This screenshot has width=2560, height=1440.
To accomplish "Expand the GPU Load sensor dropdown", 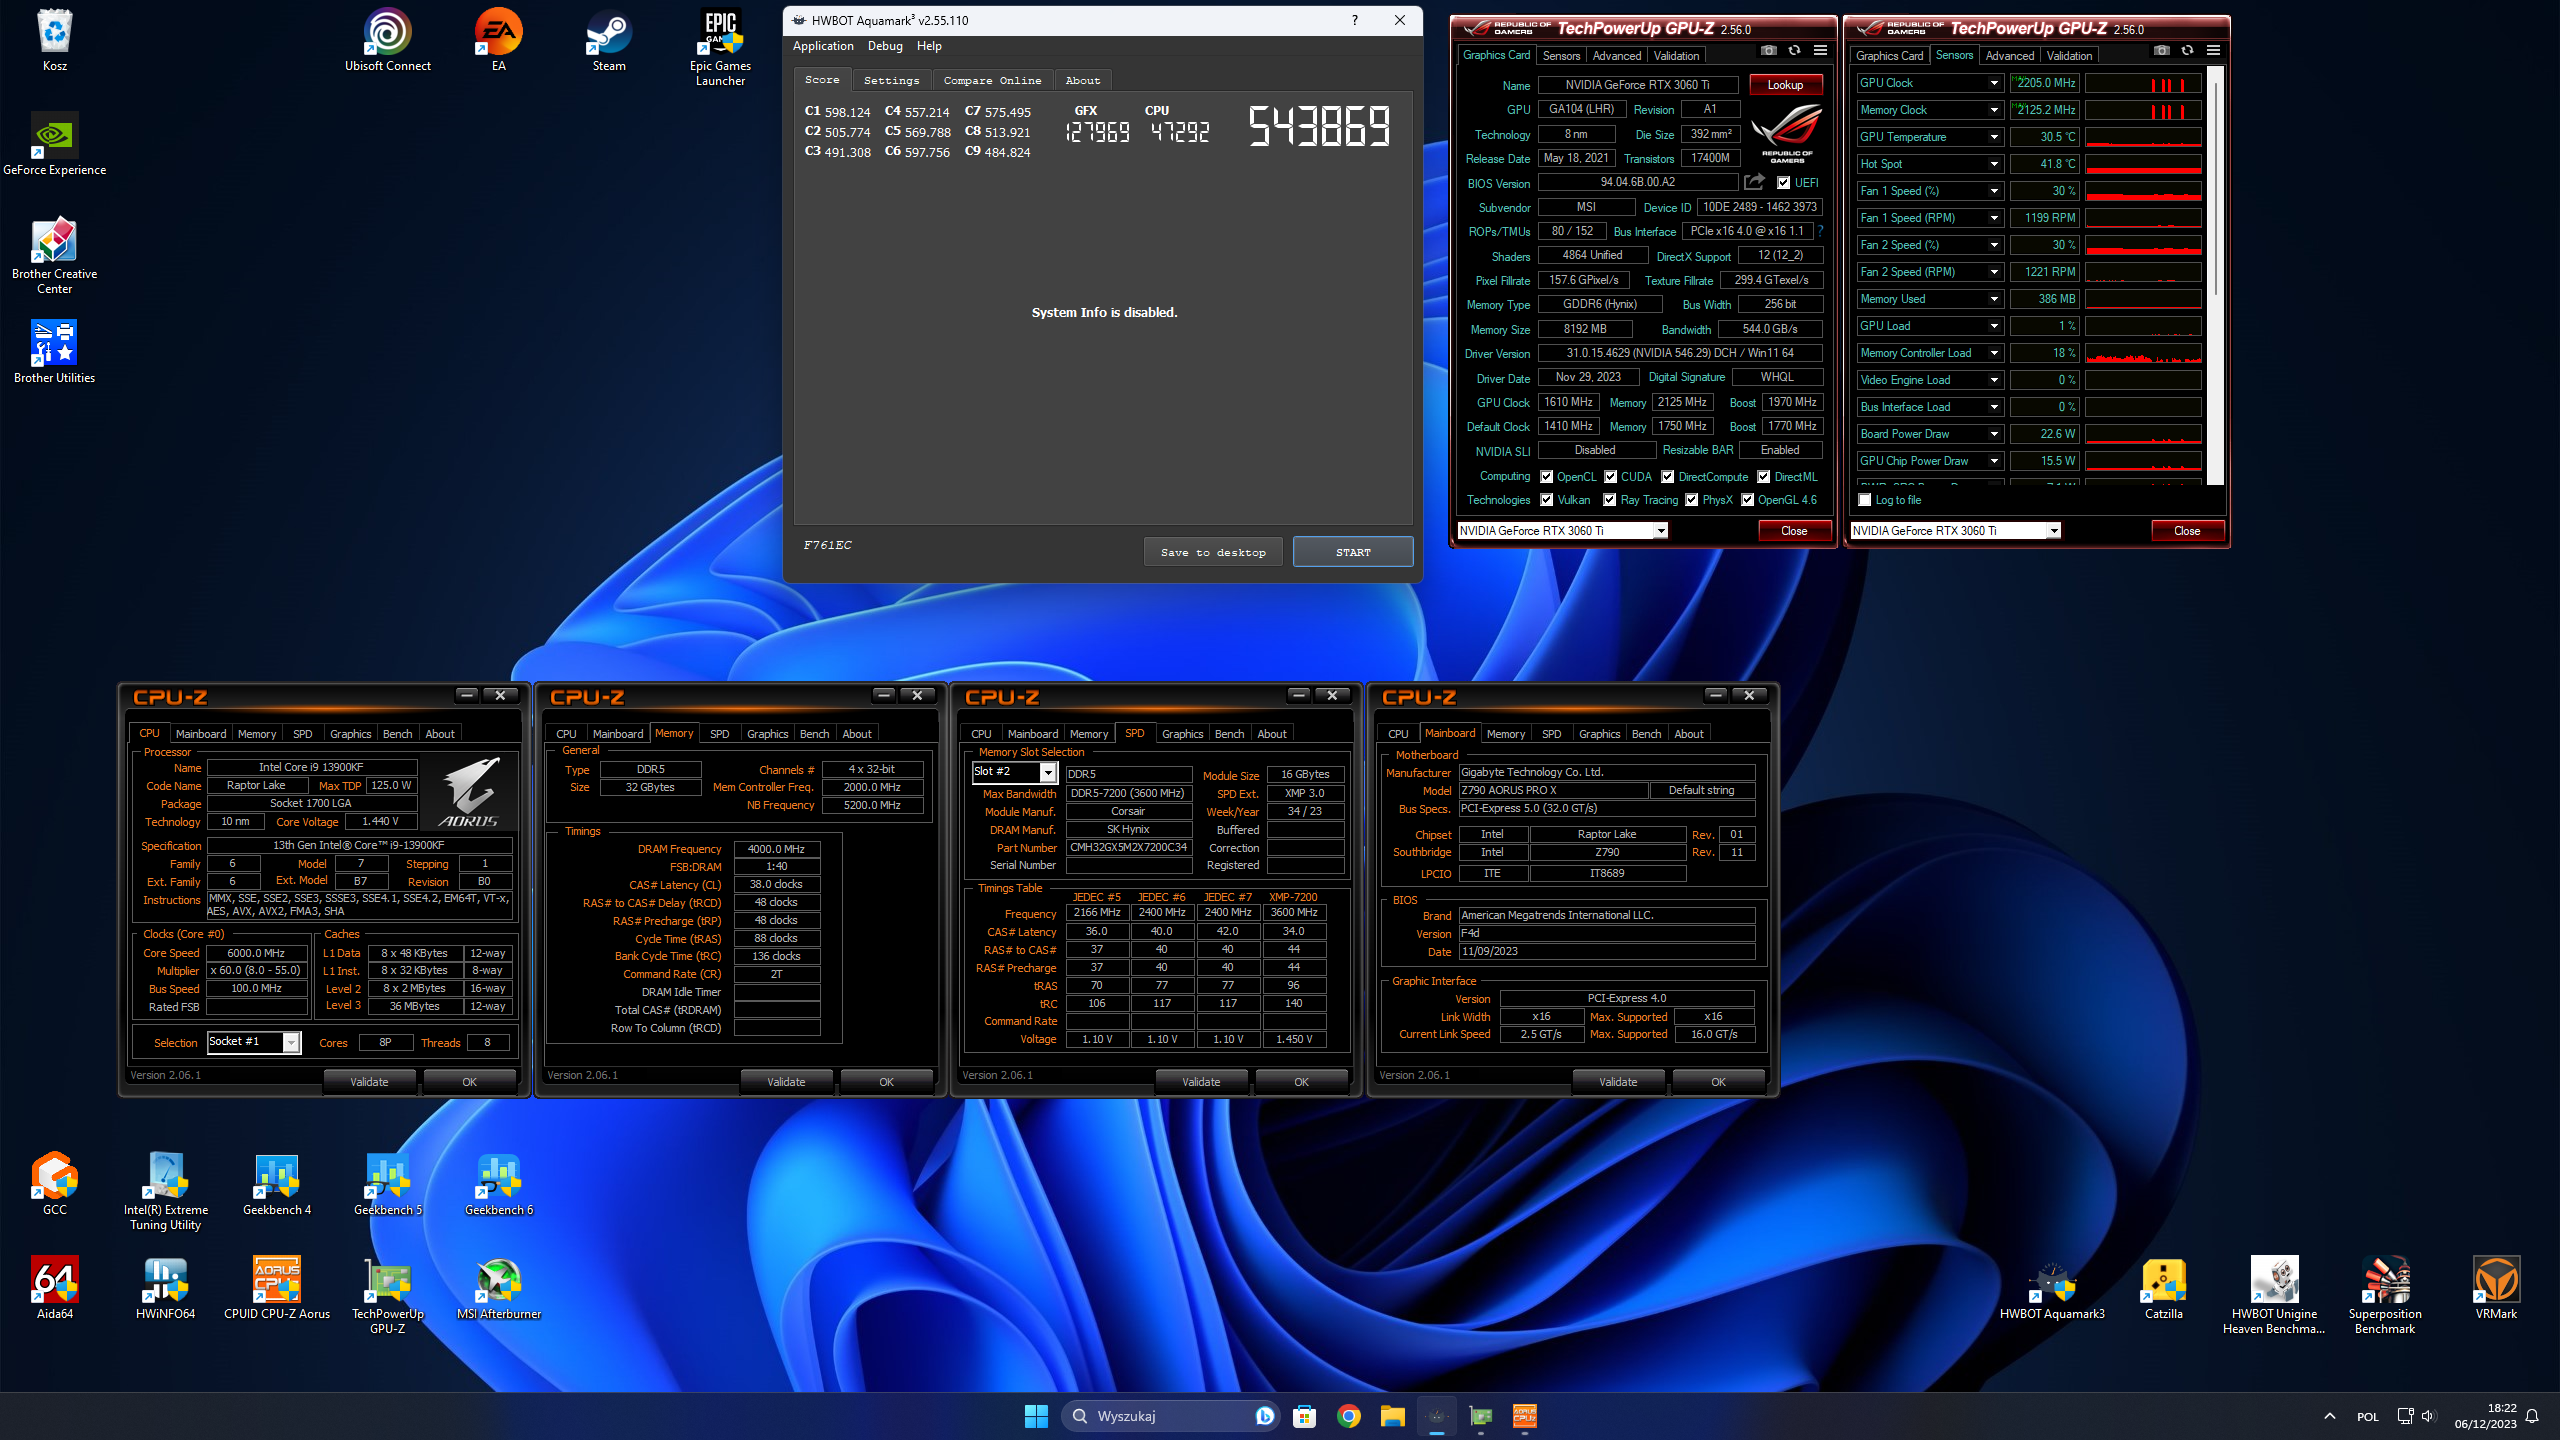I will point(1993,326).
